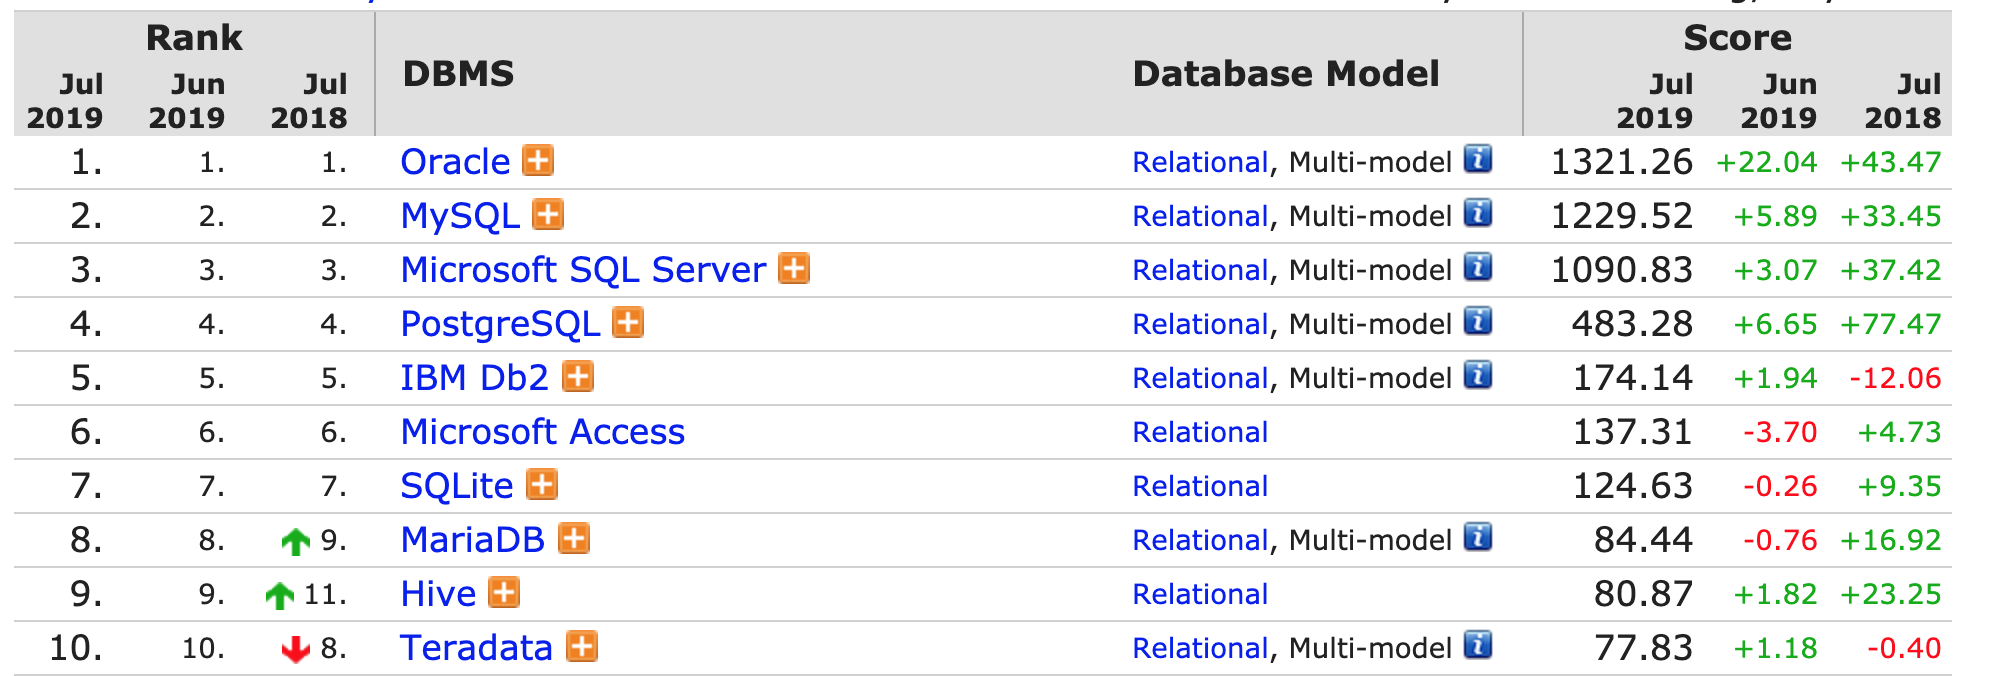Click the info icon in the MariaDB row
The height and width of the screenshot is (676, 1994).
[x=1478, y=537]
